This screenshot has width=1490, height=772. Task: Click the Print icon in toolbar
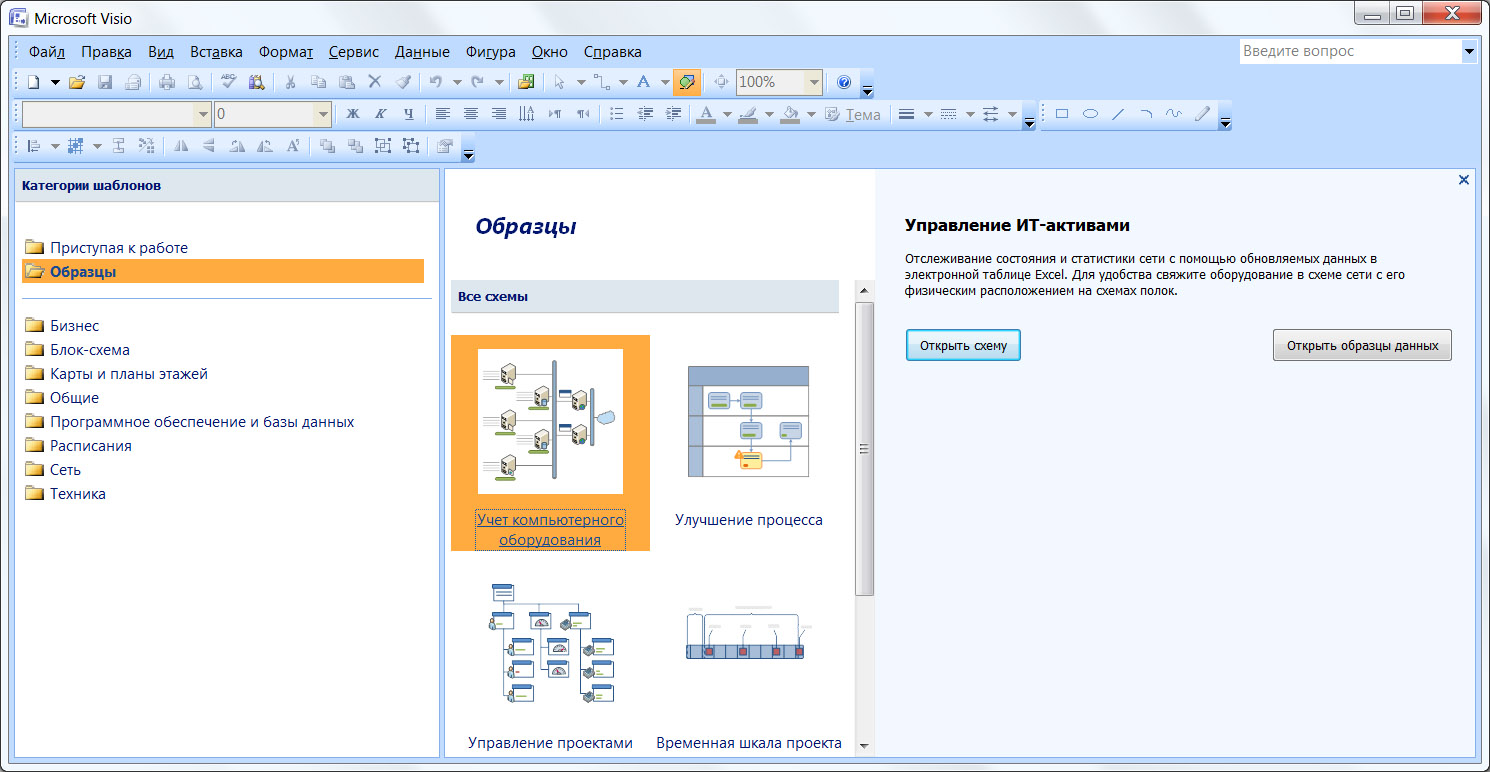pyautogui.click(x=167, y=82)
